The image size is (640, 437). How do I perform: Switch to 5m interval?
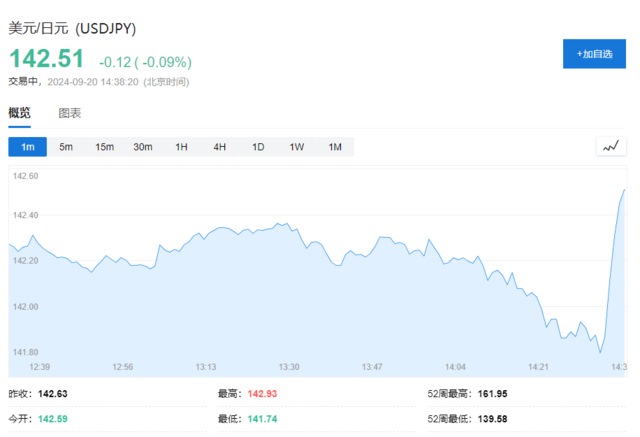click(x=66, y=147)
